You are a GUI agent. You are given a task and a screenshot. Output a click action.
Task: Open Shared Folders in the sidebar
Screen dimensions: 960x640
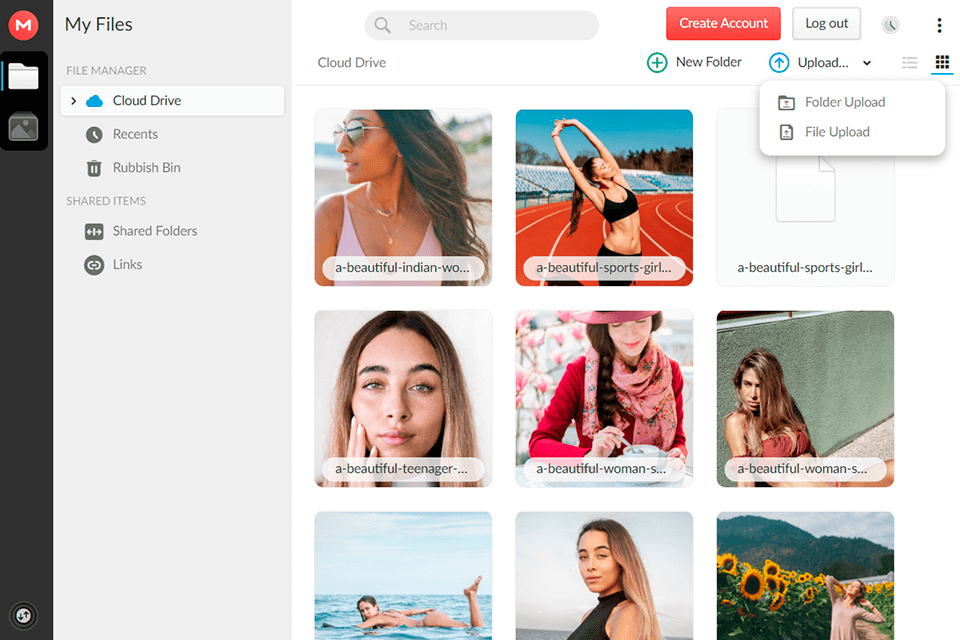(x=173, y=231)
